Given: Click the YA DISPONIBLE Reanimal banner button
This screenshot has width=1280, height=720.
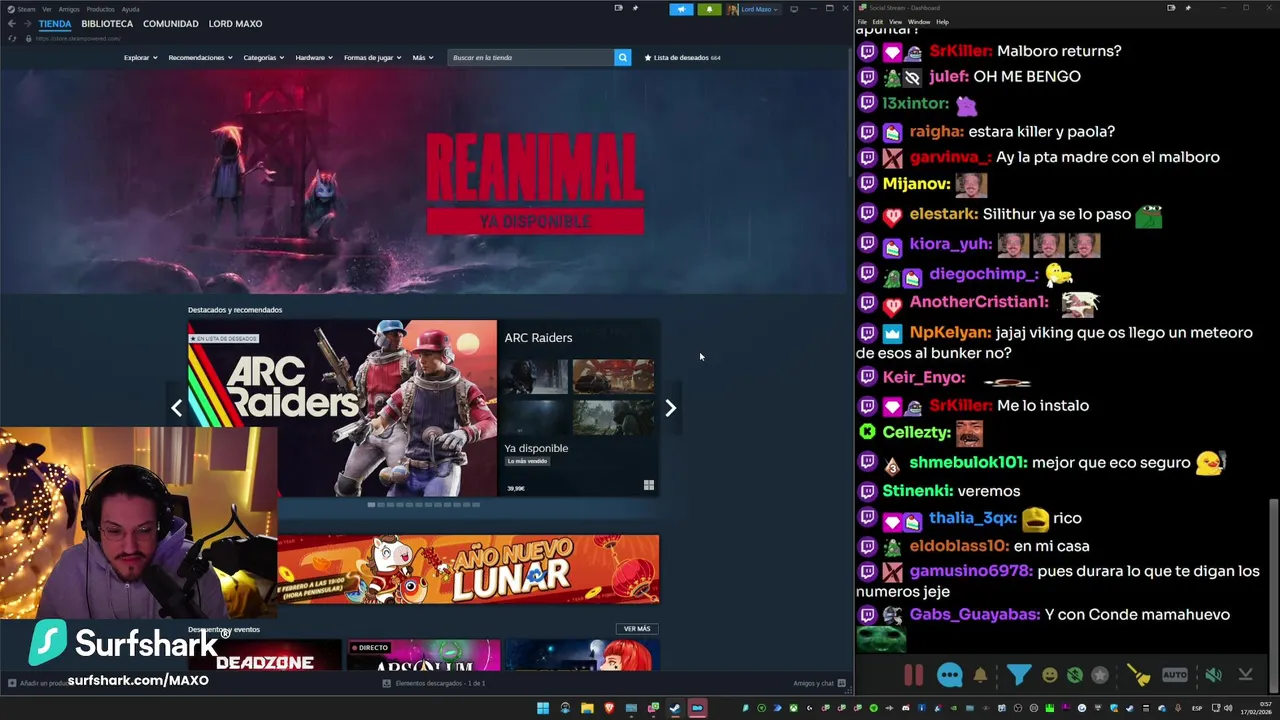Looking at the screenshot, I should click(535, 221).
